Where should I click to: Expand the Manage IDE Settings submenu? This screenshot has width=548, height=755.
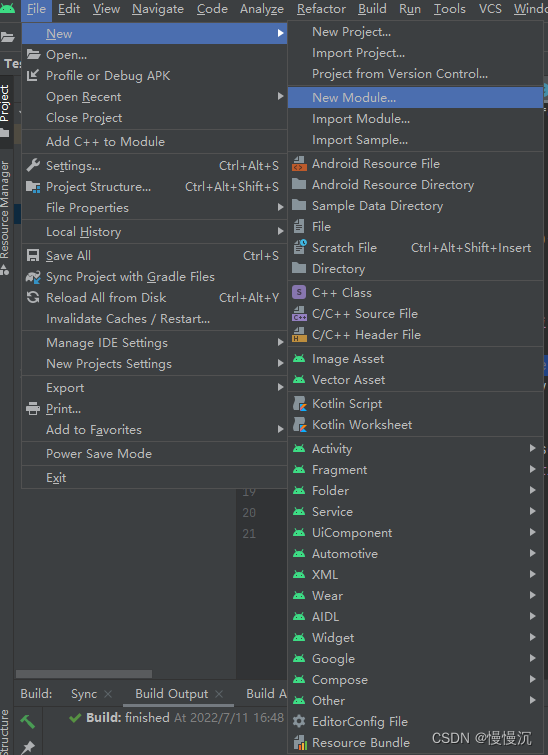pos(280,342)
